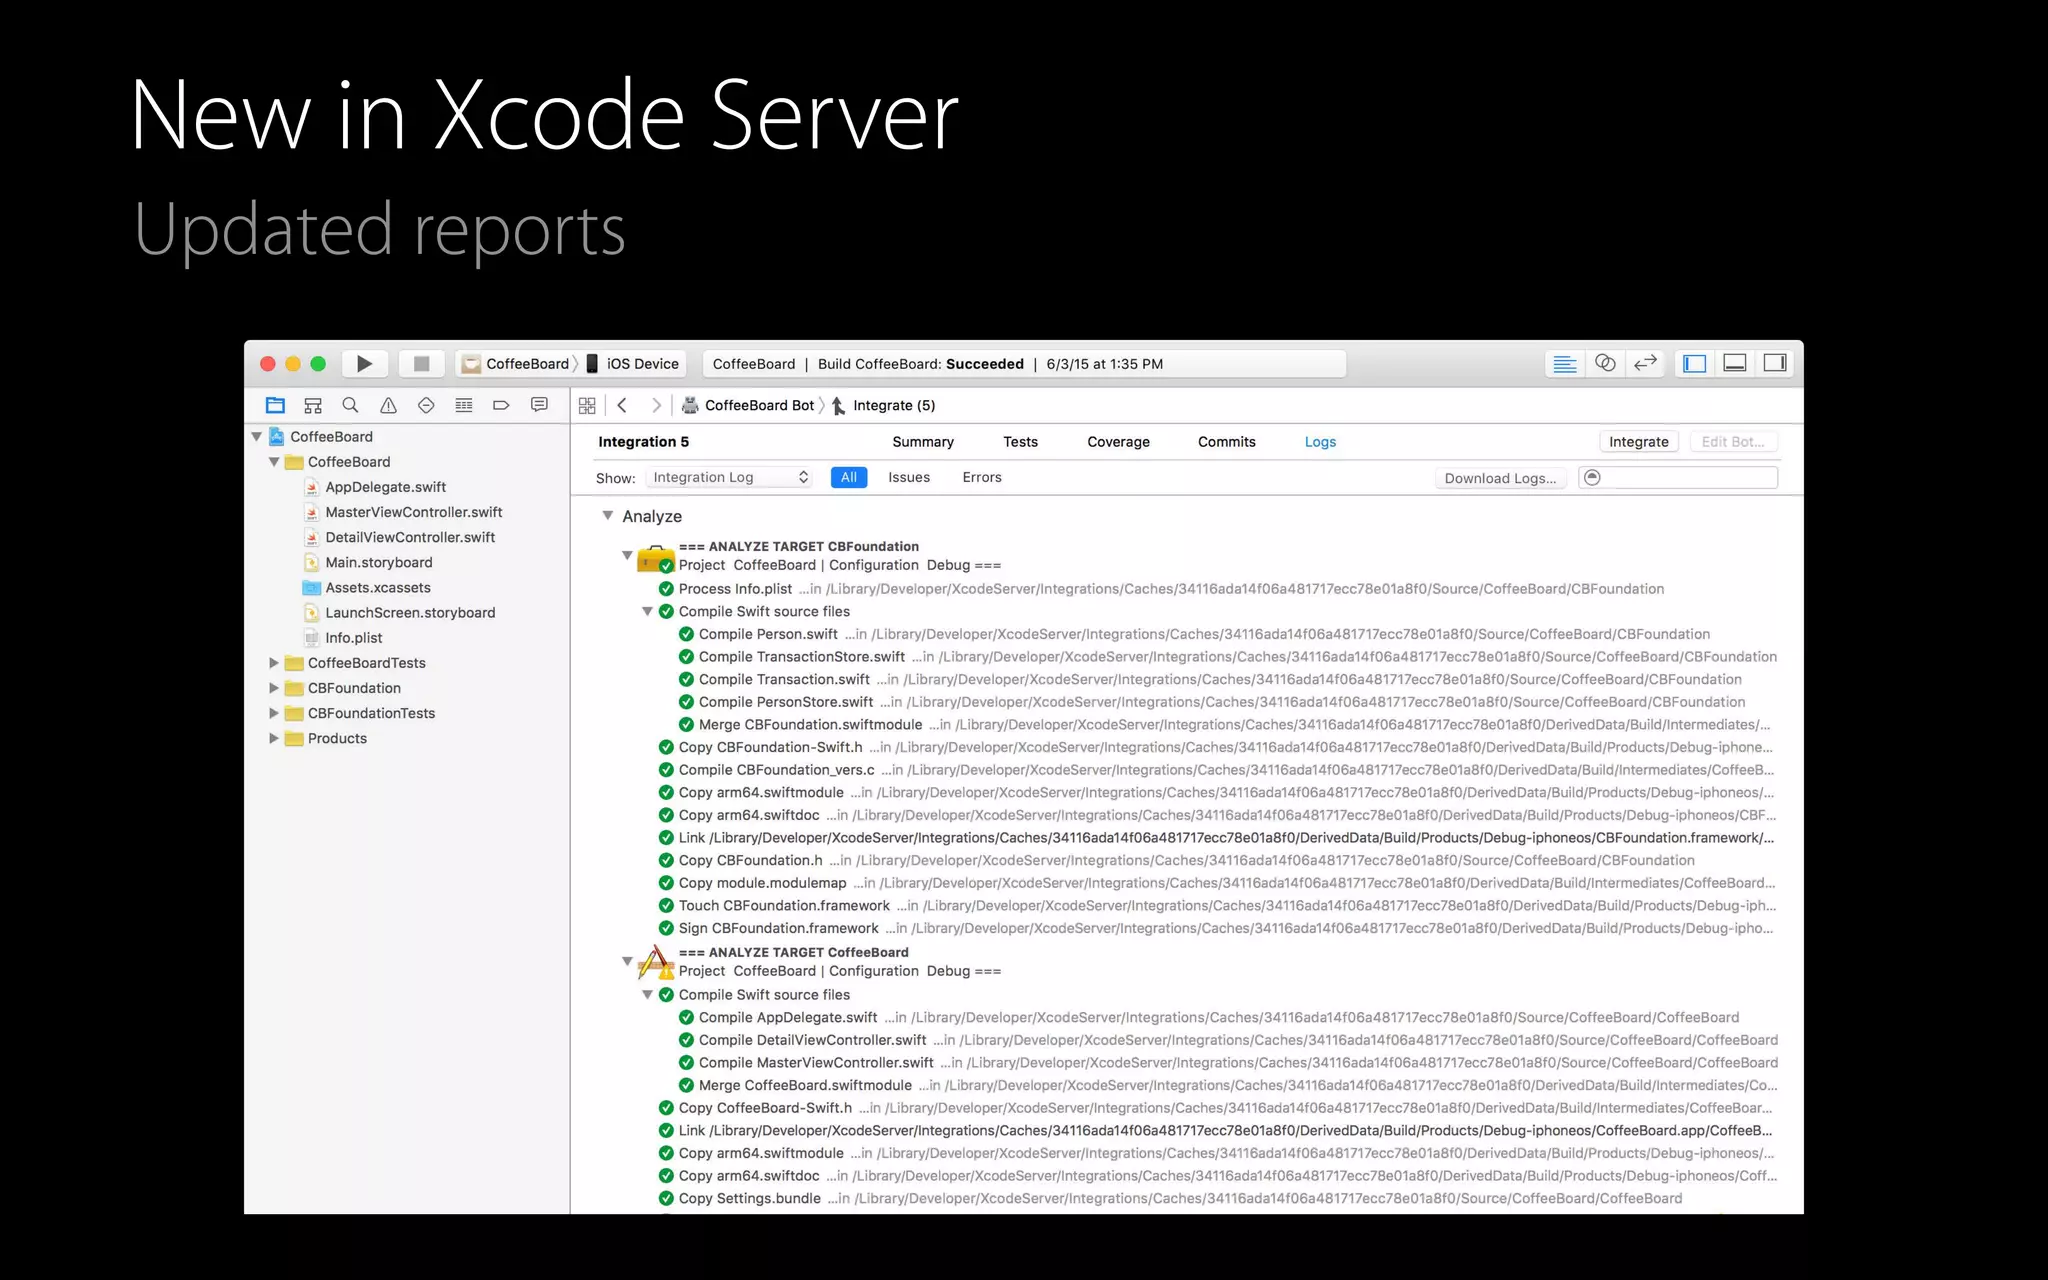Select the CoffeeBoard scheme selector
2048x1280 pixels.
[x=516, y=364]
